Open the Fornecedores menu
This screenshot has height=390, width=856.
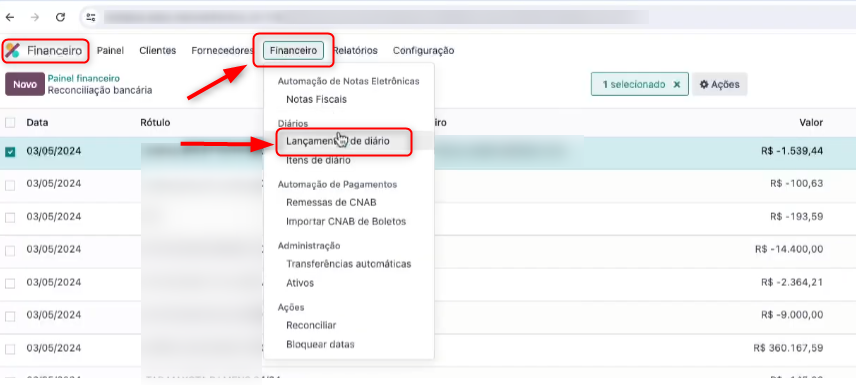(x=223, y=50)
